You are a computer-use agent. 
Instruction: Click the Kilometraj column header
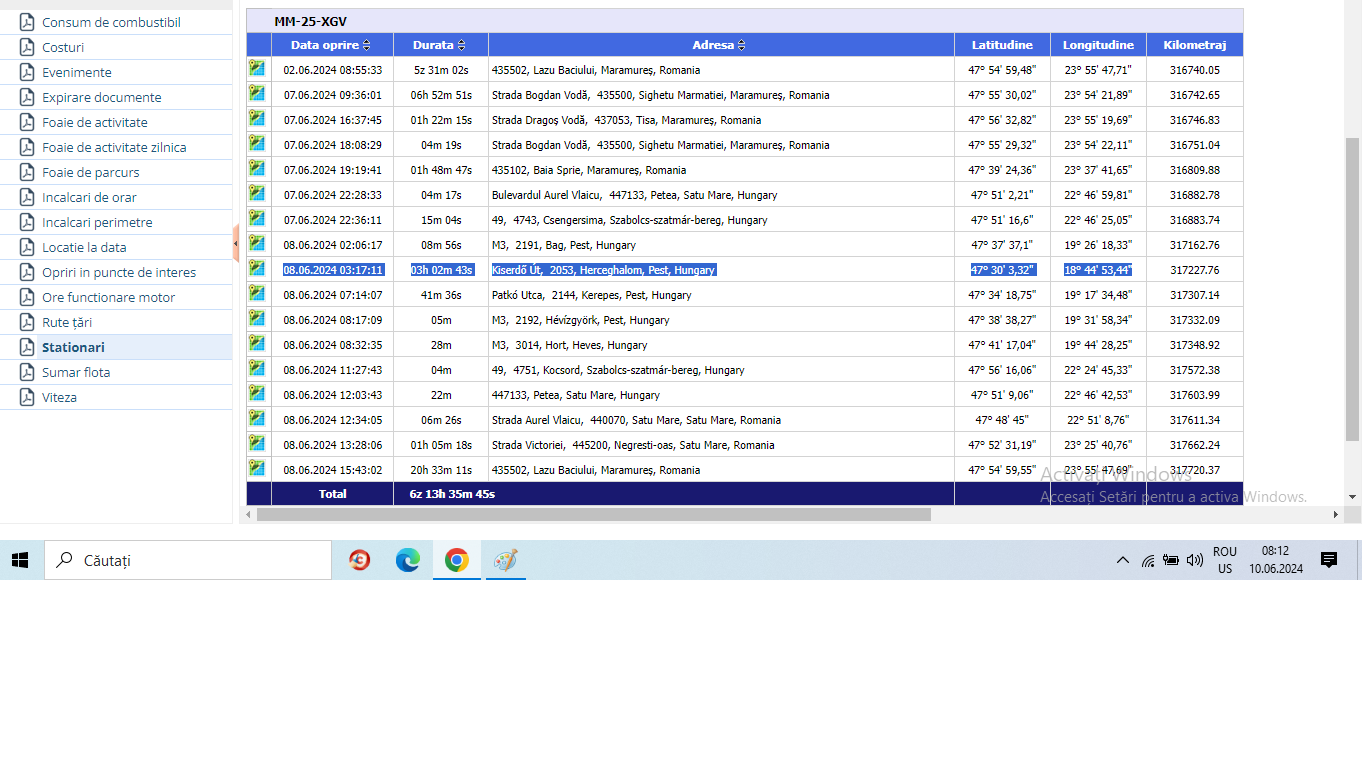click(1194, 45)
